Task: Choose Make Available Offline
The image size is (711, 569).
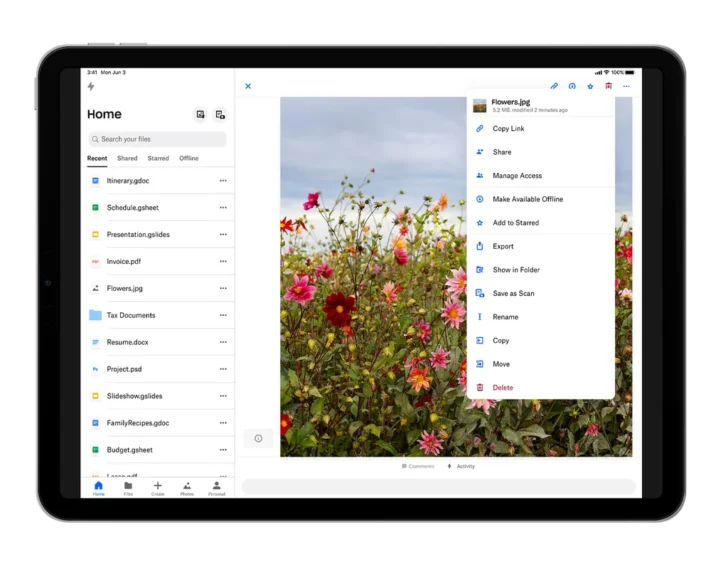Action: pos(541,199)
